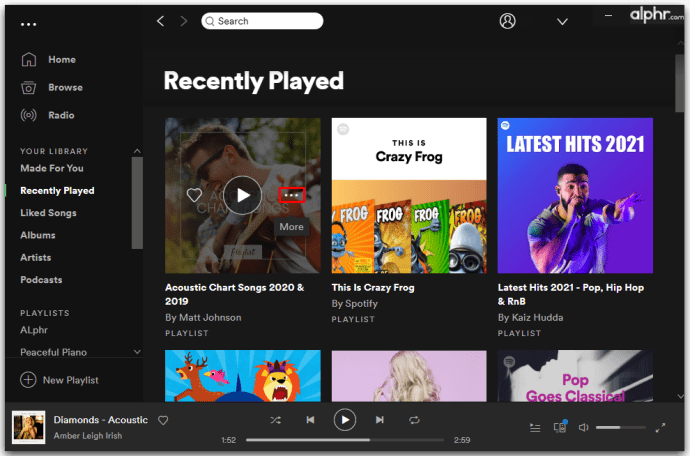The width and height of the screenshot is (690, 456).
Task: Open the Matt Johnson creator link
Action: (210, 318)
